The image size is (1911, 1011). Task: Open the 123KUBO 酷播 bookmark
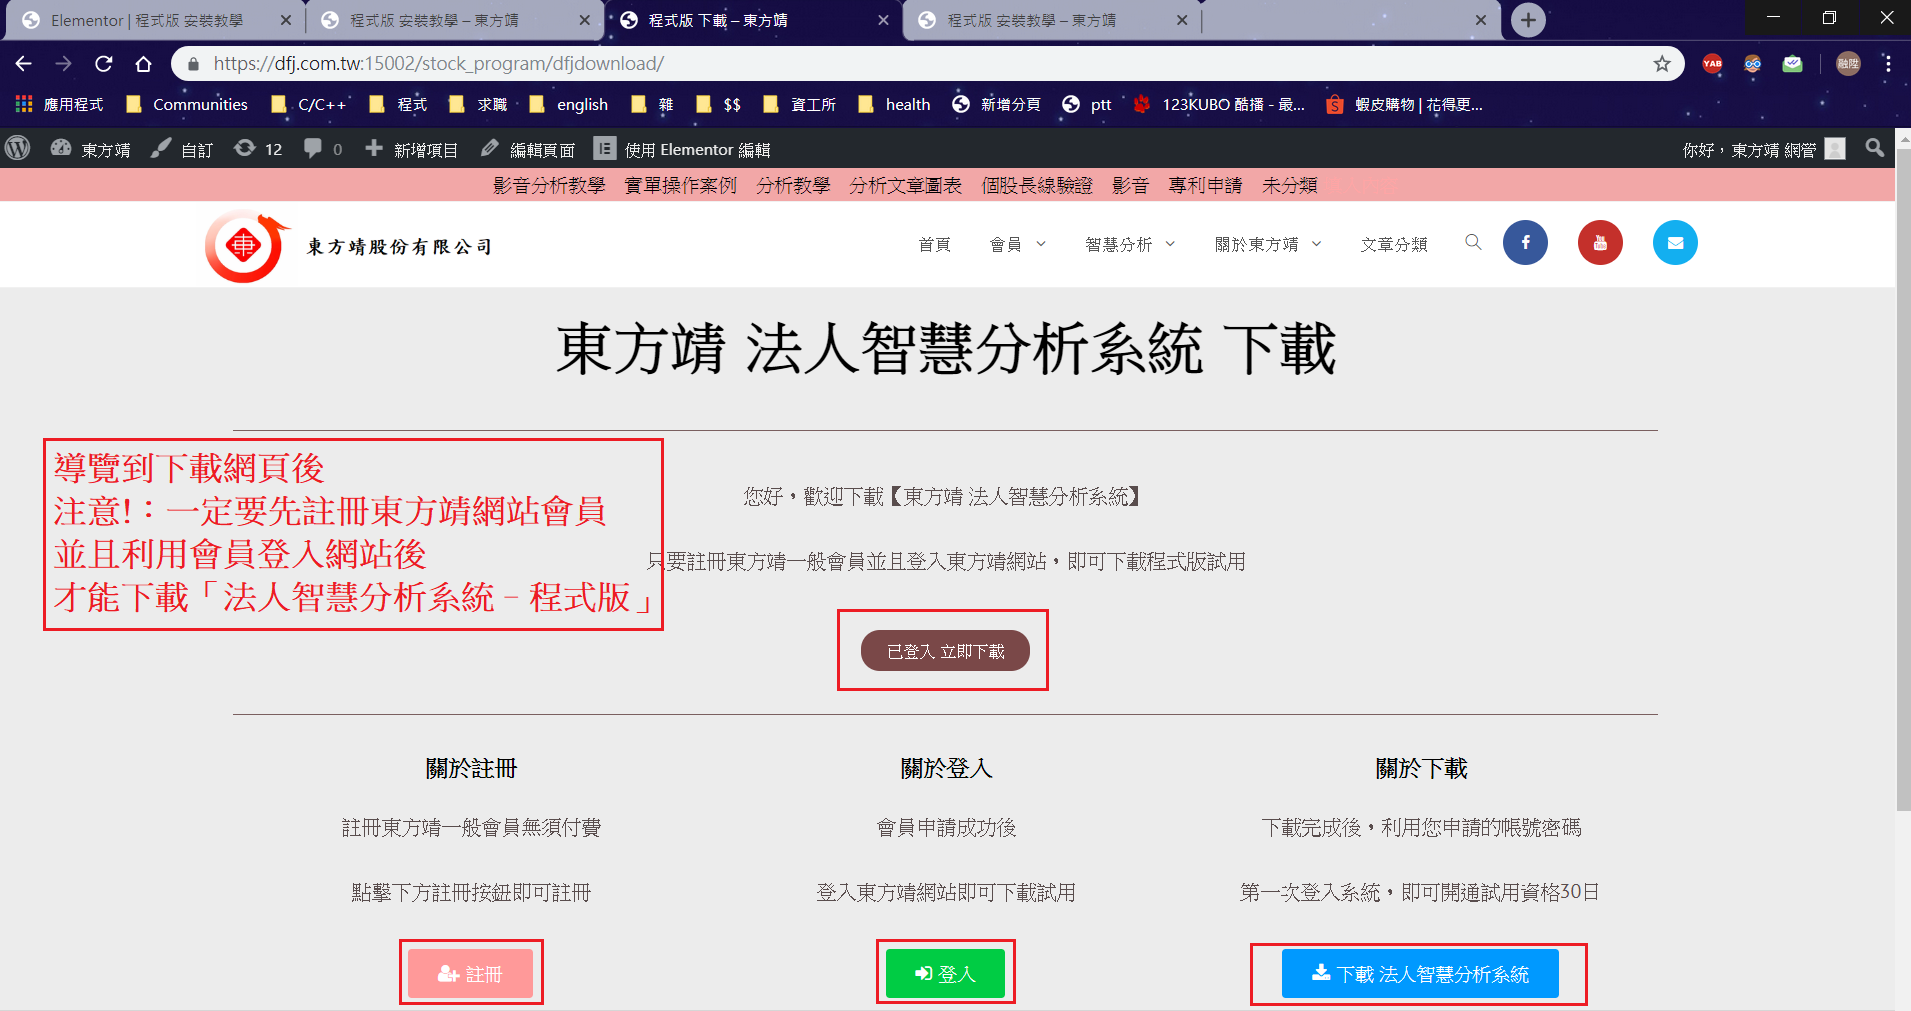point(1219,104)
